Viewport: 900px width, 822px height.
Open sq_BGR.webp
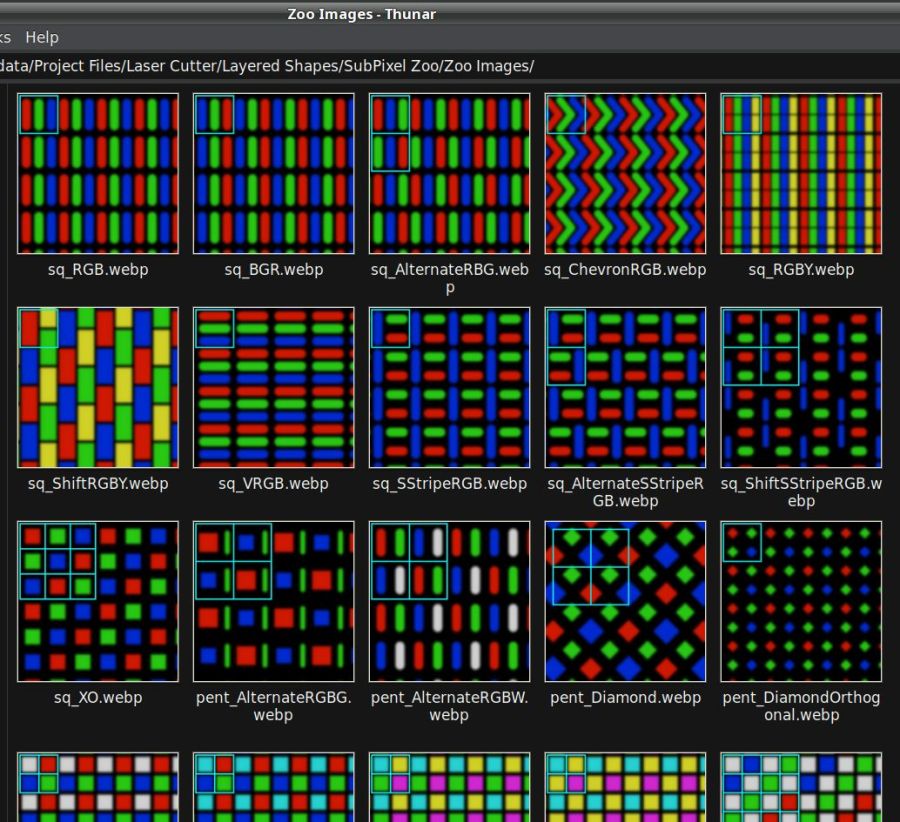click(273, 172)
